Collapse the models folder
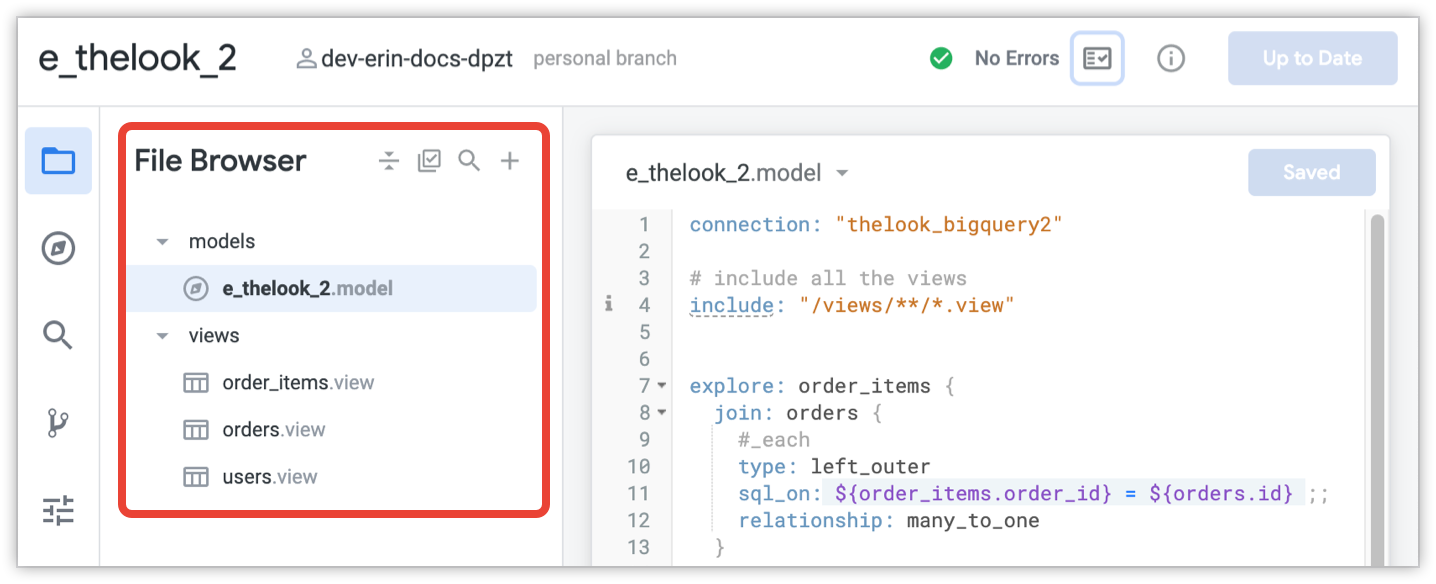Viewport: 1436px width, 584px height. [162, 242]
